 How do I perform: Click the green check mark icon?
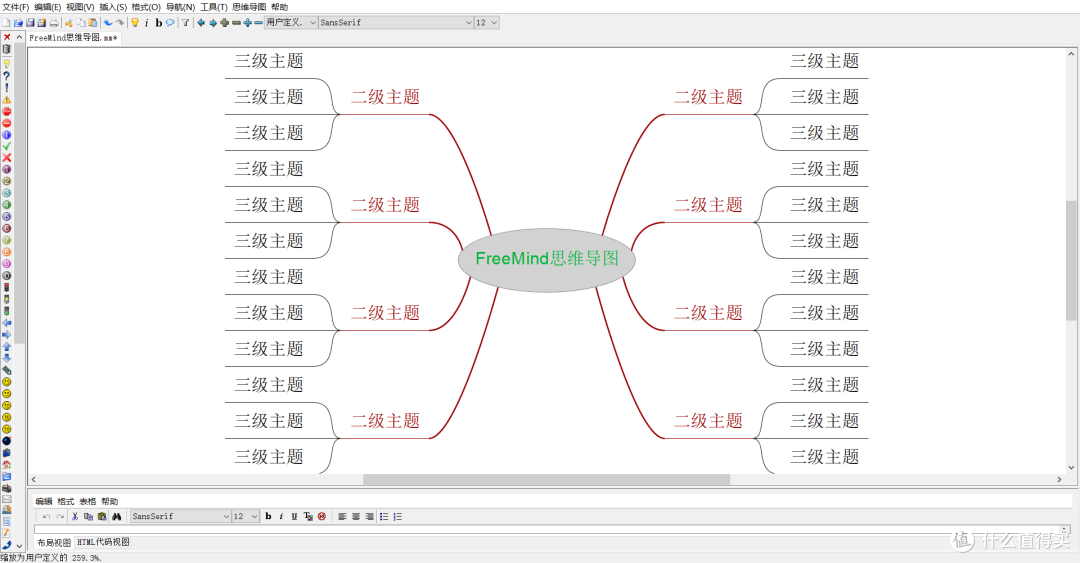[7, 146]
